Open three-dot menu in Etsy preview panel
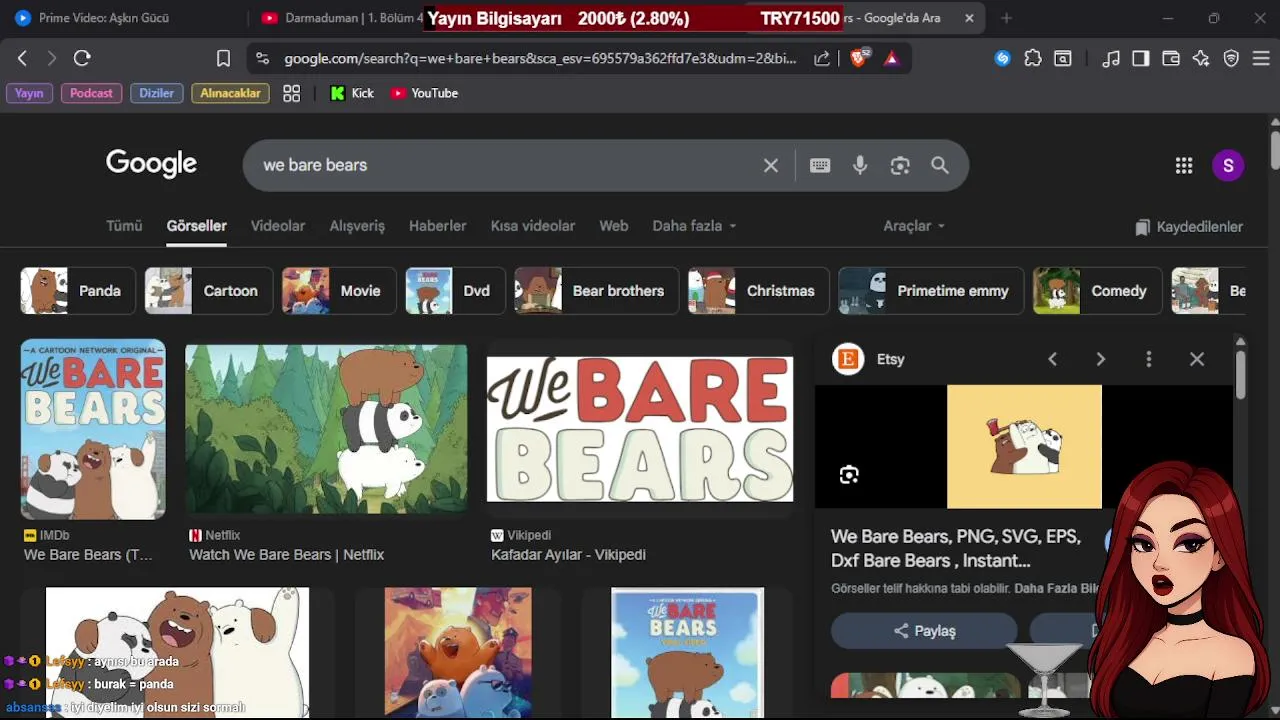The image size is (1280, 720). pos(1149,359)
